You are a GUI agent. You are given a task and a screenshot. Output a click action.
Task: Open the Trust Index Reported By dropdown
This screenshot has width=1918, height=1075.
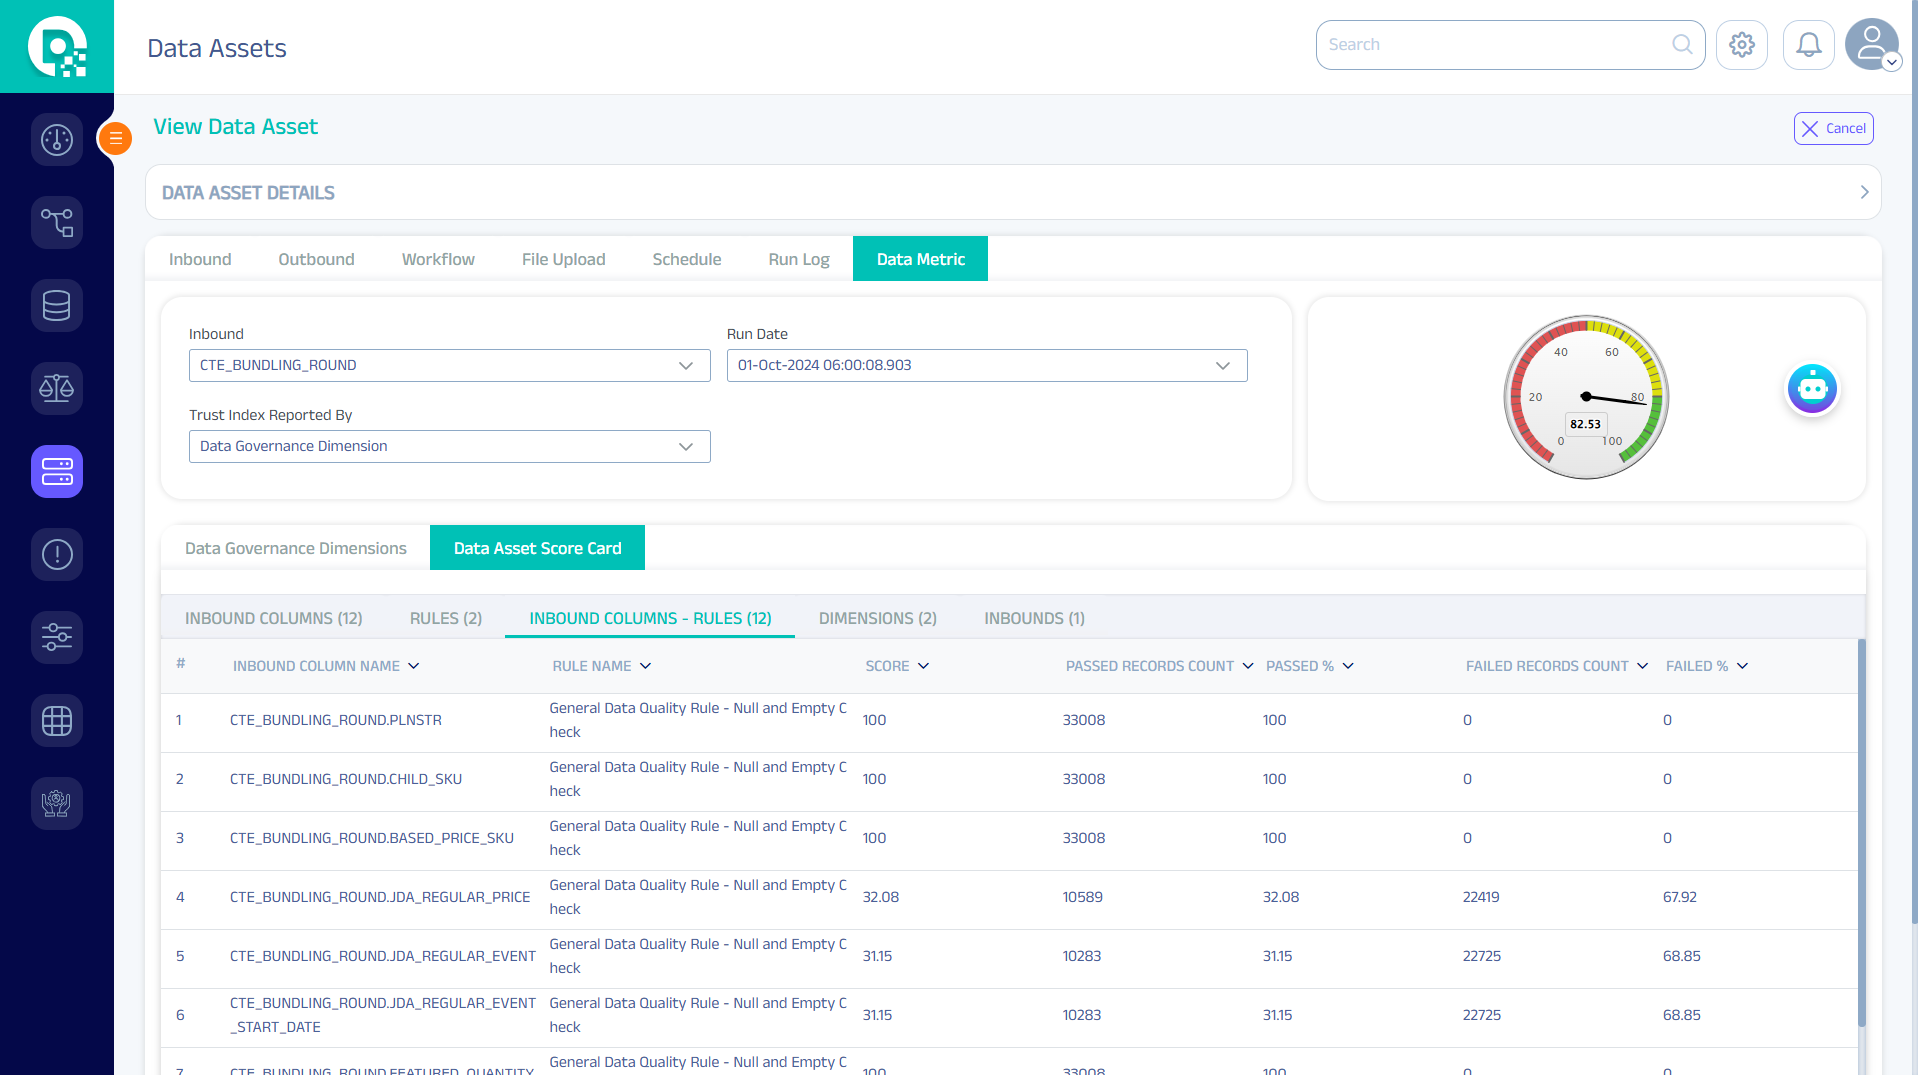[x=449, y=447]
